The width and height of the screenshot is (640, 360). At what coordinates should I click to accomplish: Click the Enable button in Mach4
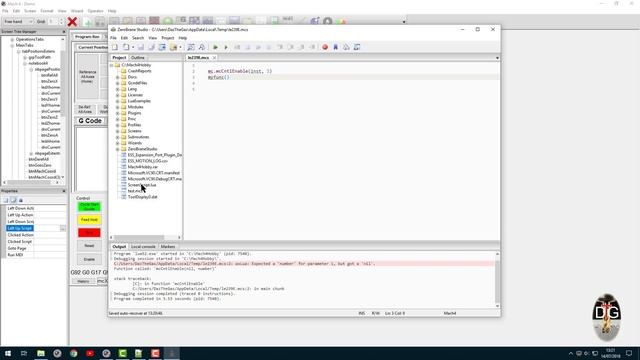pyautogui.click(x=89, y=259)
